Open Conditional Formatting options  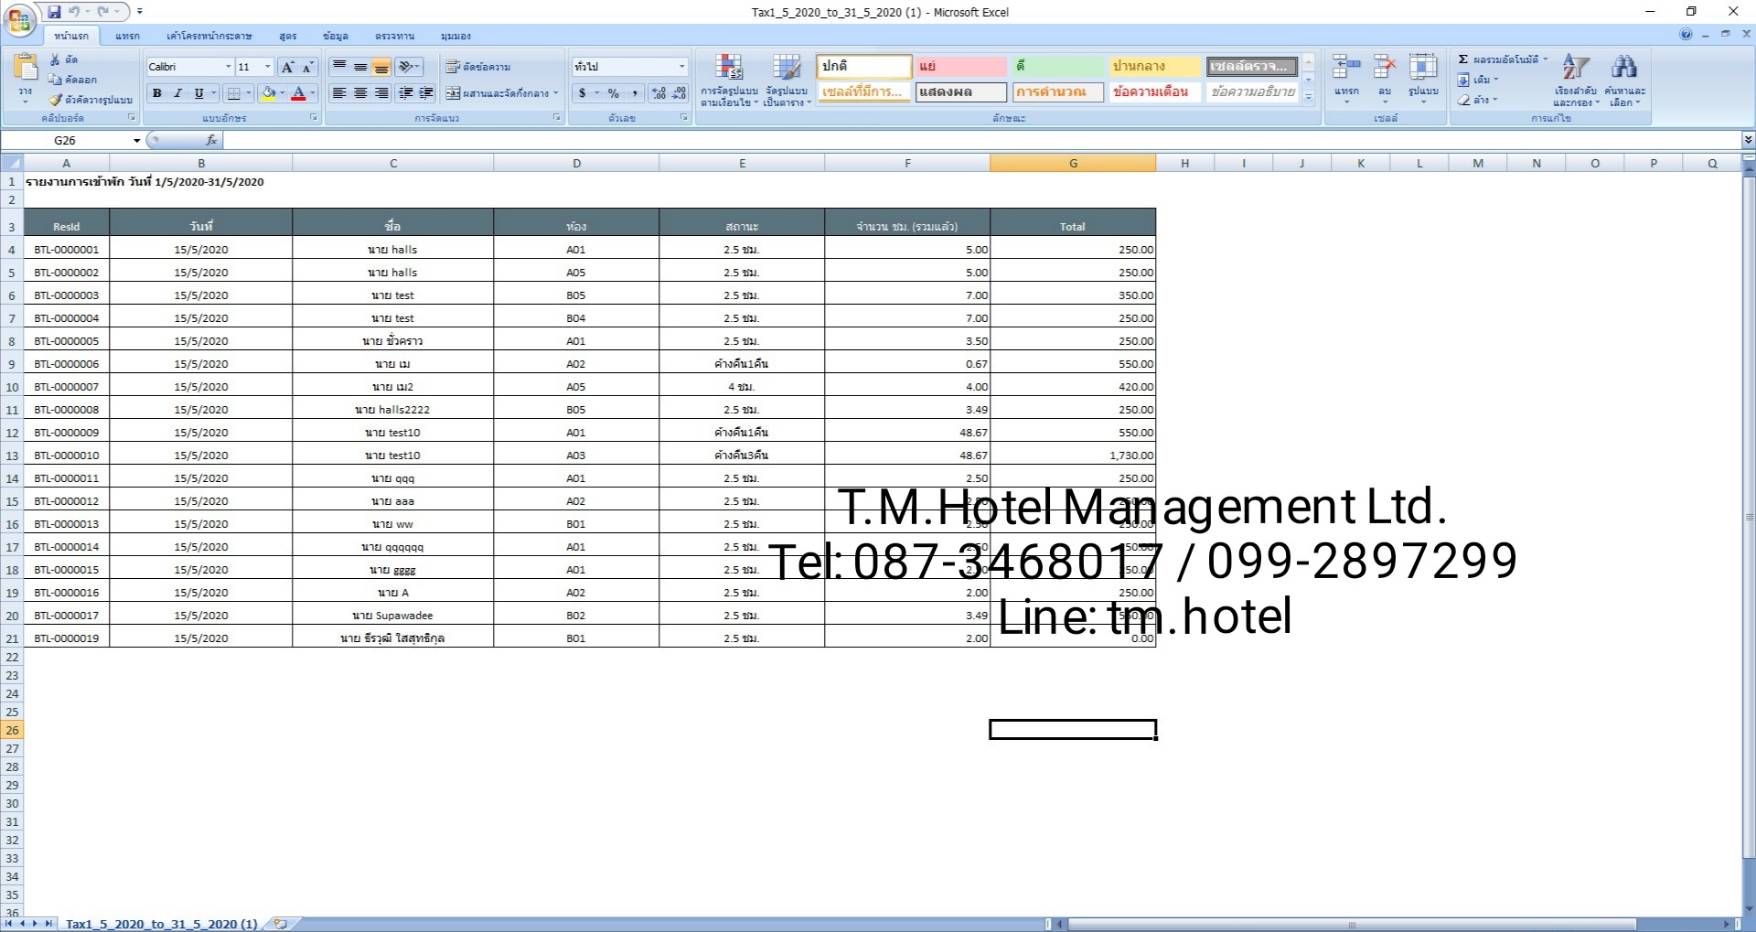tap(729, 80)
